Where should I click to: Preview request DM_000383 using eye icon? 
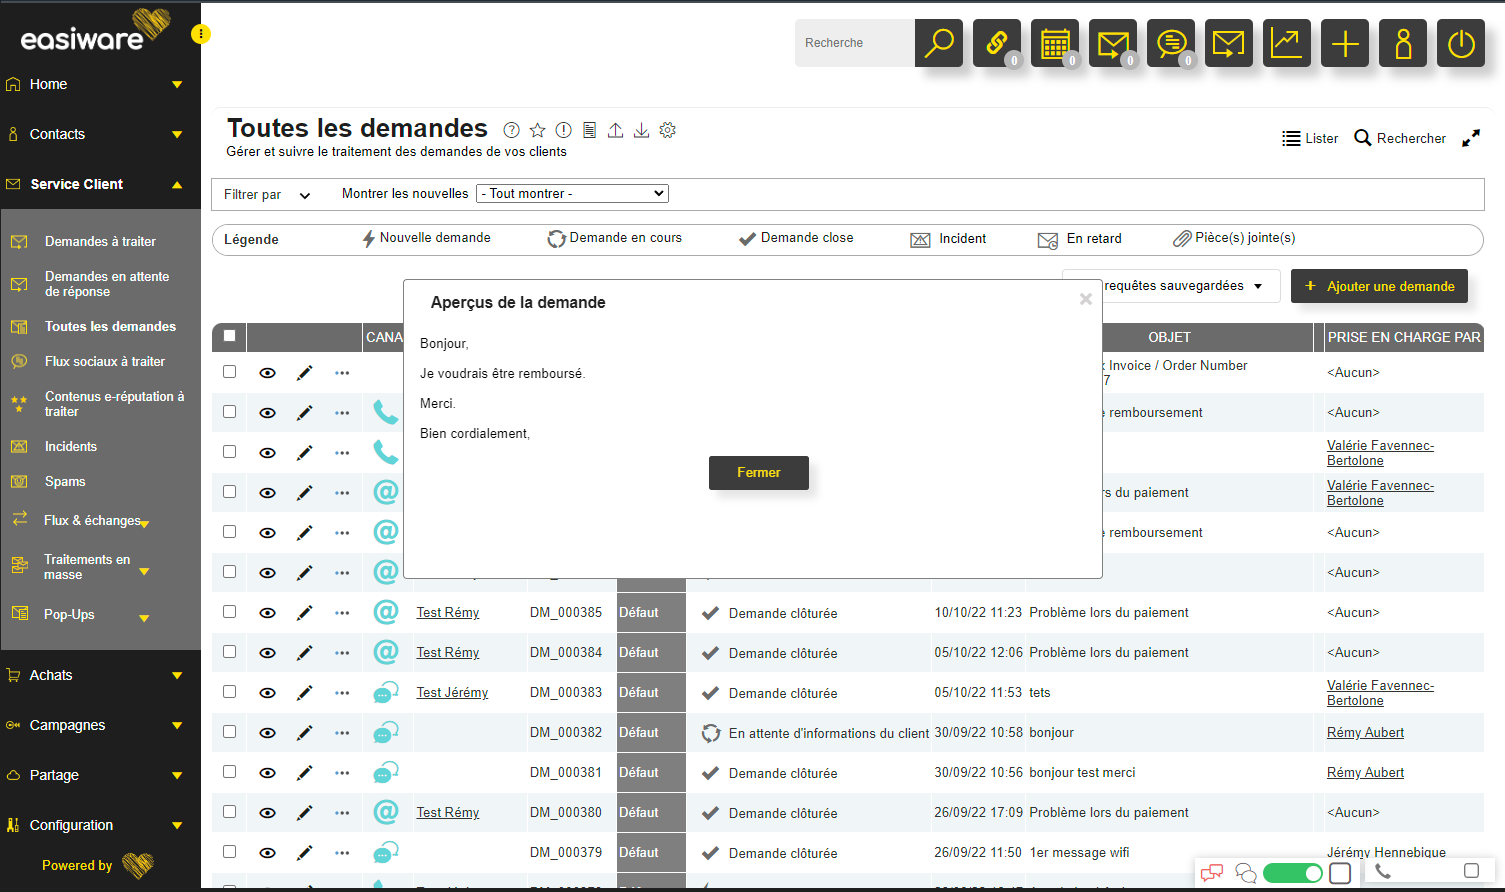(x=267, y=692)
